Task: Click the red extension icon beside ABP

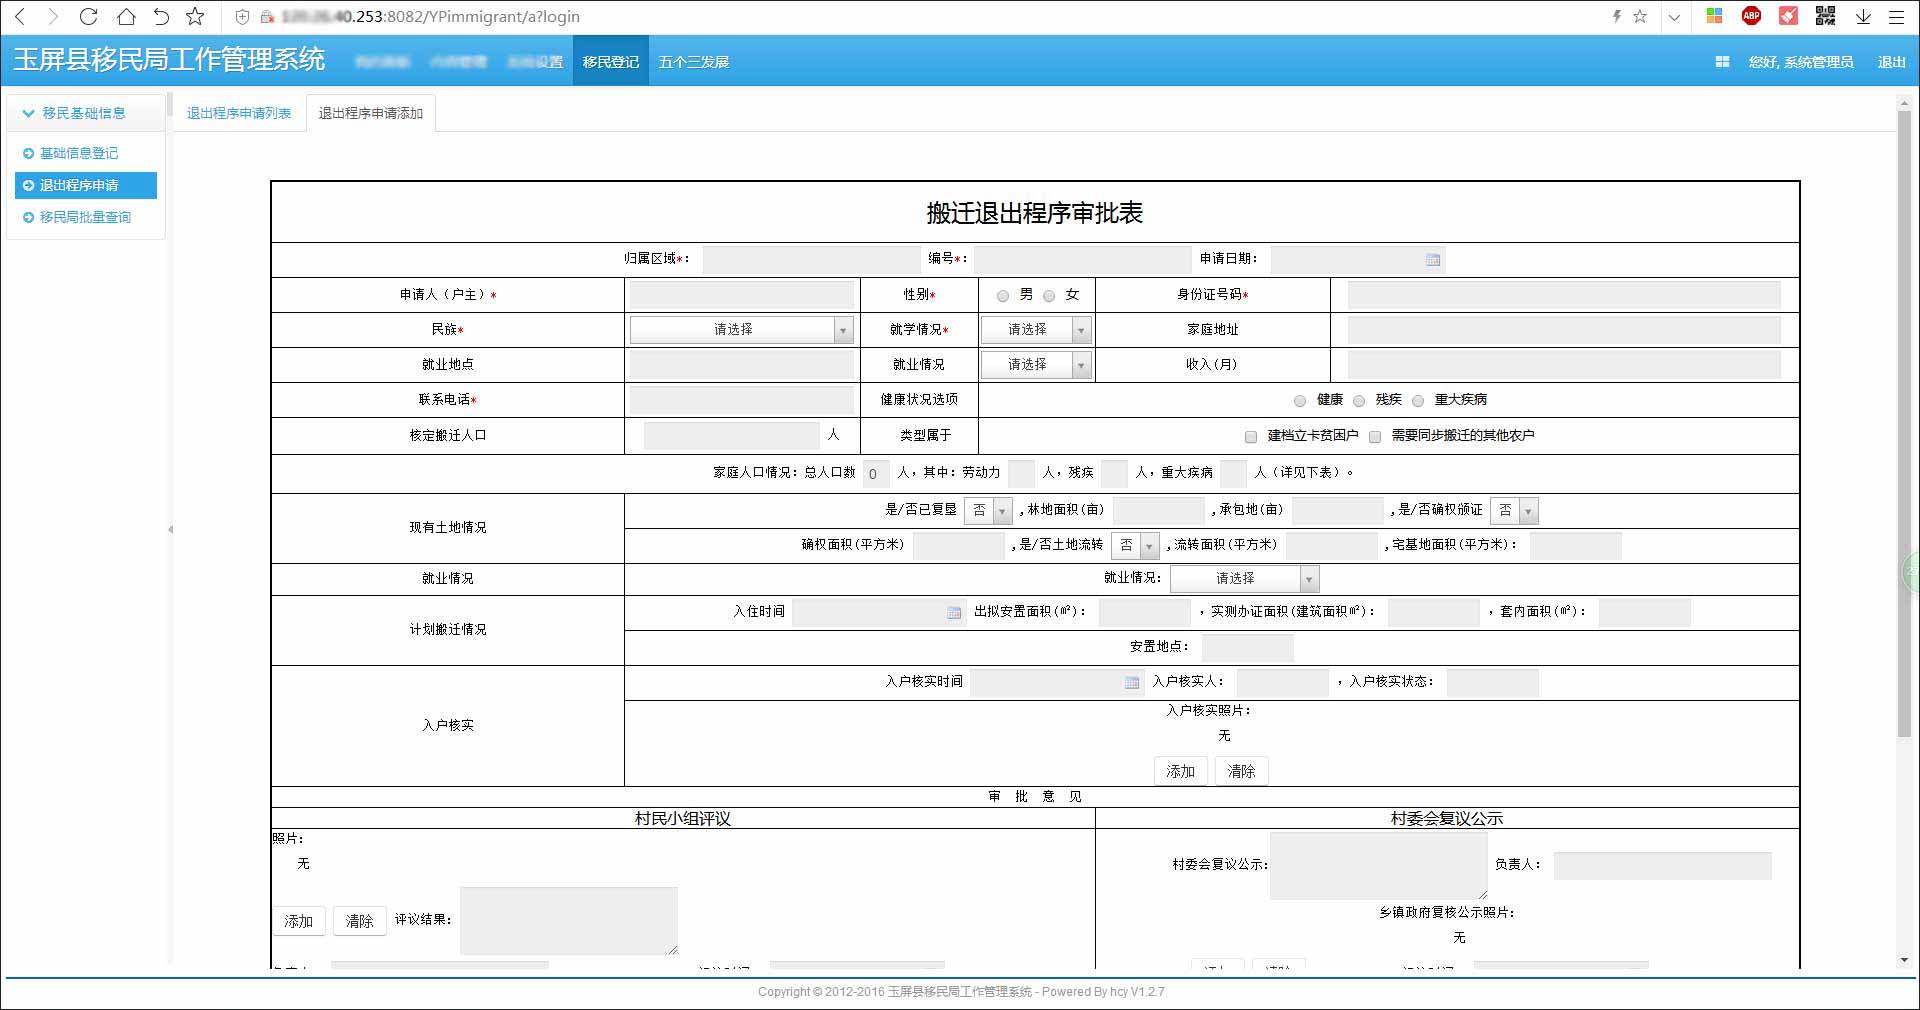Action: click(x=1788, y=16)
